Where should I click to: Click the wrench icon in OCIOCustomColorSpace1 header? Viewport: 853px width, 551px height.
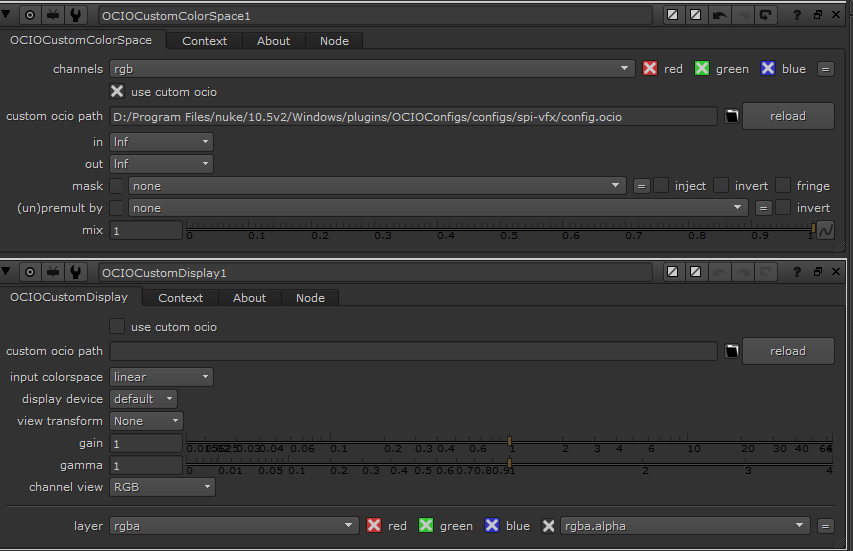pyautogui.click(x=75, y=16)
